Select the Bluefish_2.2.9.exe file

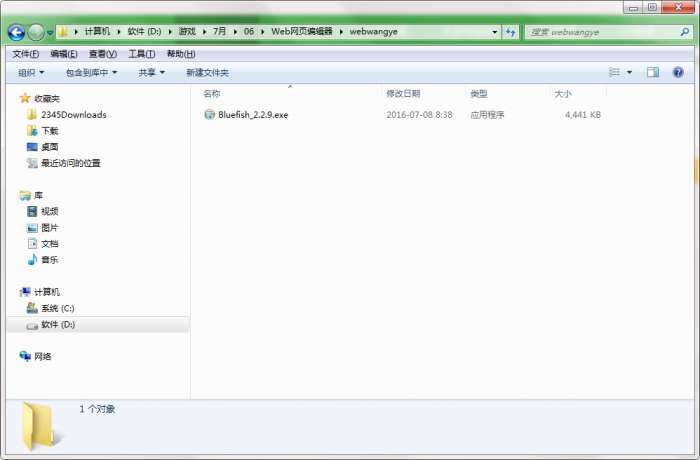253,115
